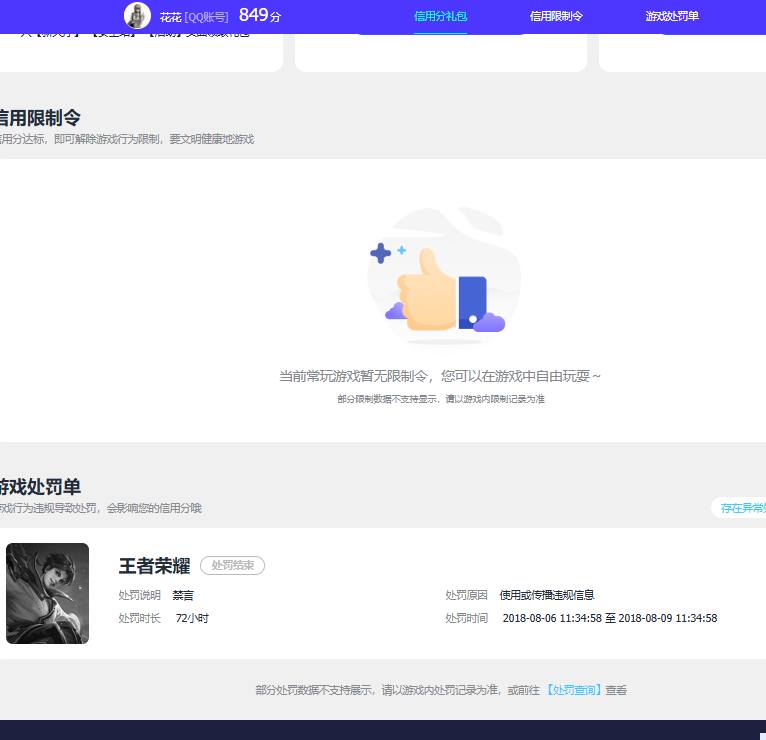Click the 游戏行为违规导致处罚 subtitle
Screen dimensions: 766x740
101,508
